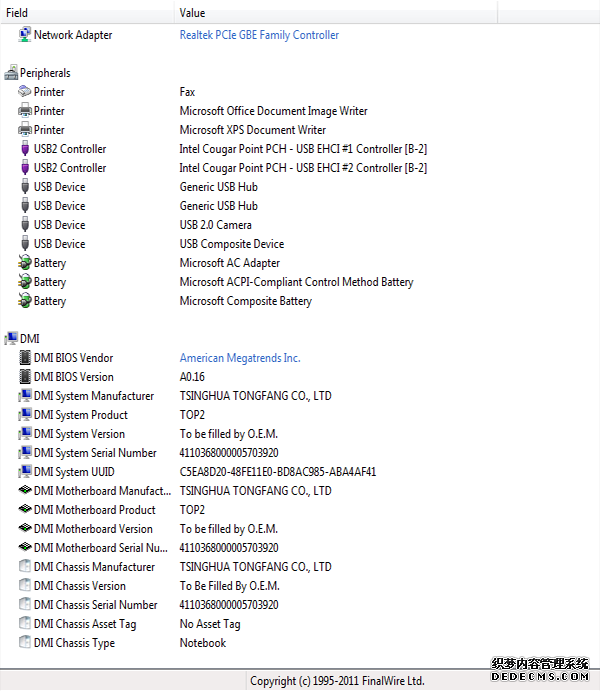The image size is (600, 691).
Task: Click the USB2 Controller icon for EHCI #1
Action: tap(25, 149)
